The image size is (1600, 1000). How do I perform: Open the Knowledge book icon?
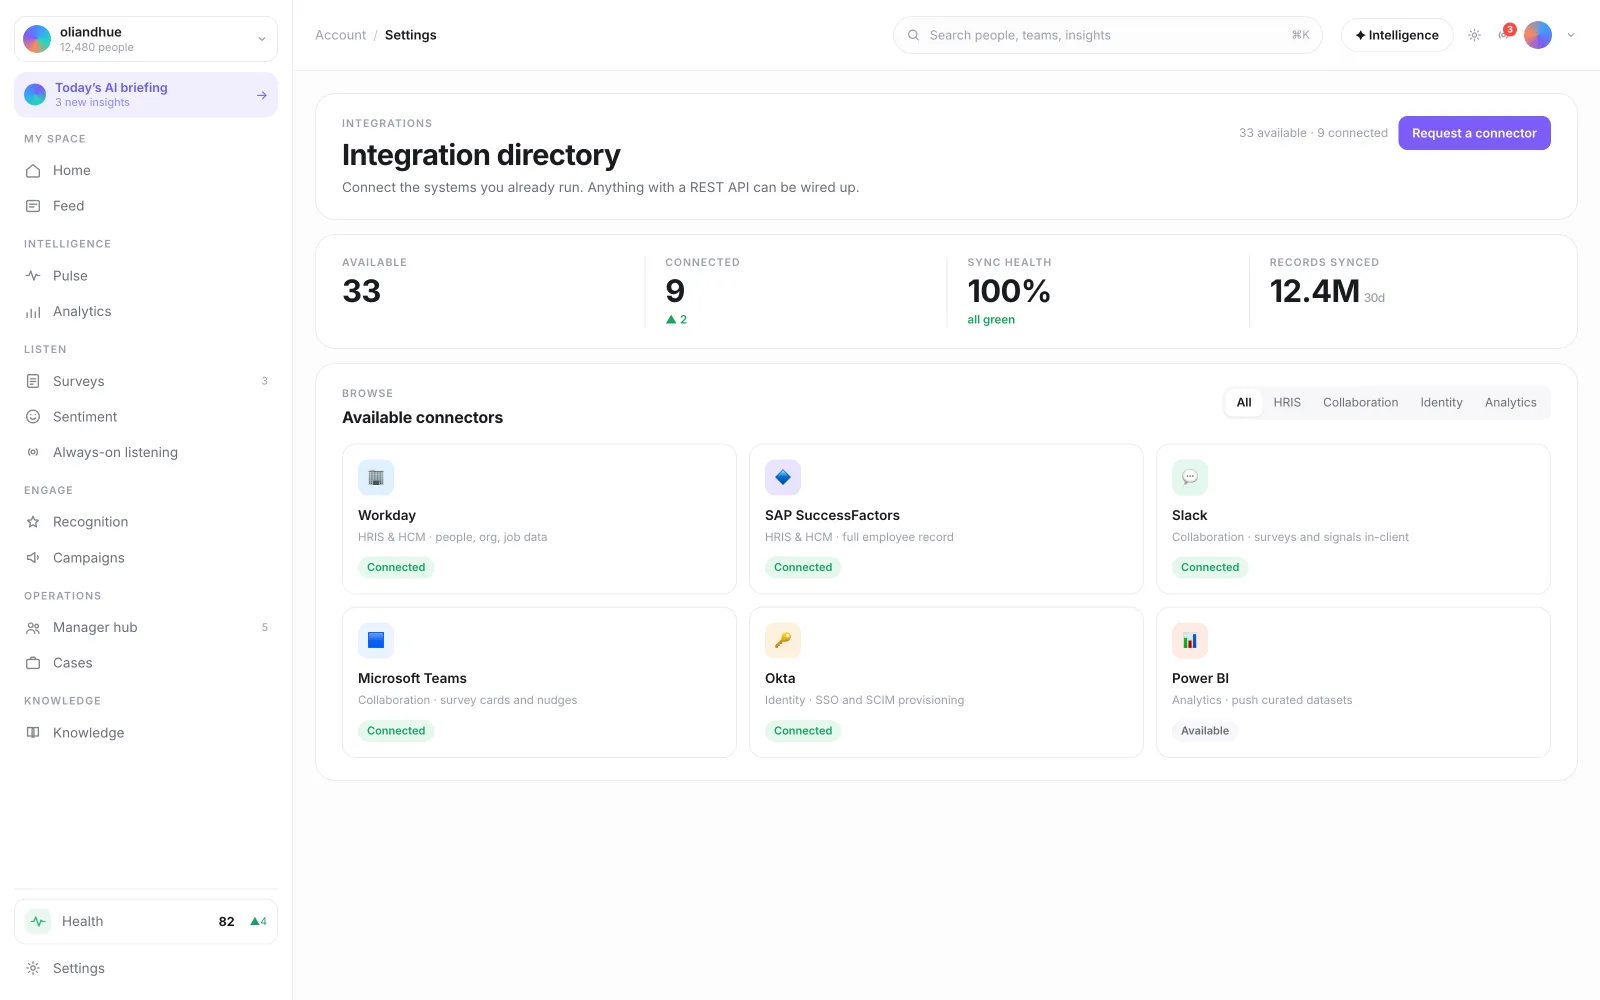coord(33,733)
